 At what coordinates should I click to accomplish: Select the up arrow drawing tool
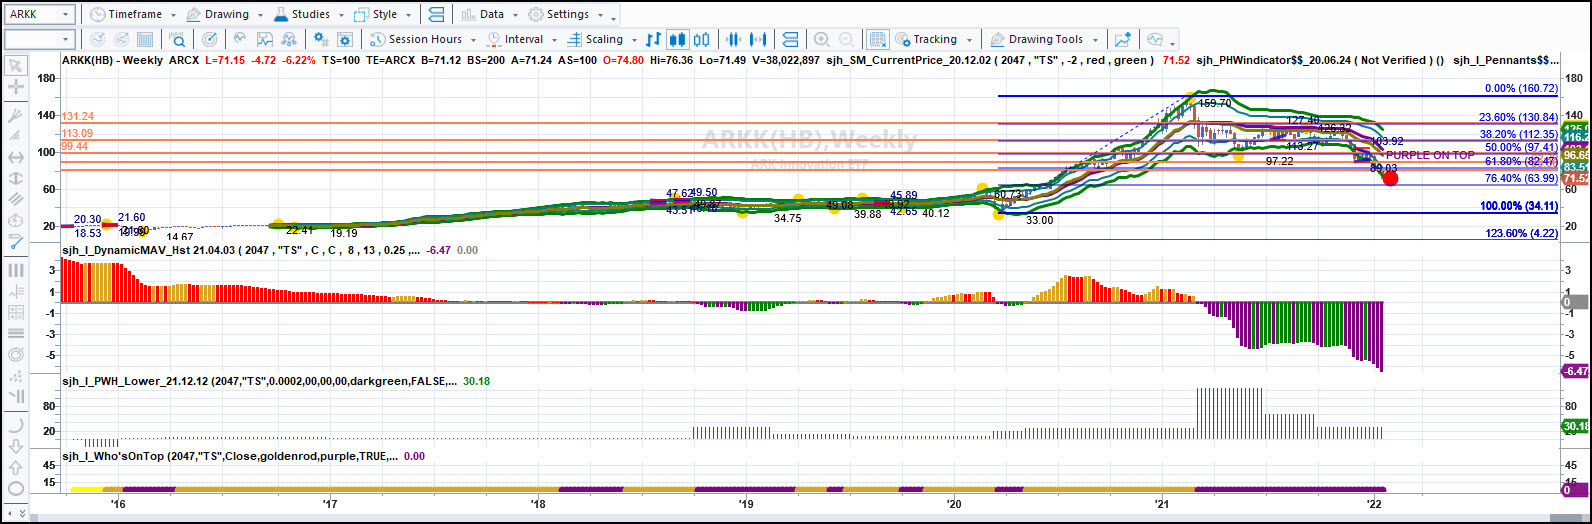point(16,467)
